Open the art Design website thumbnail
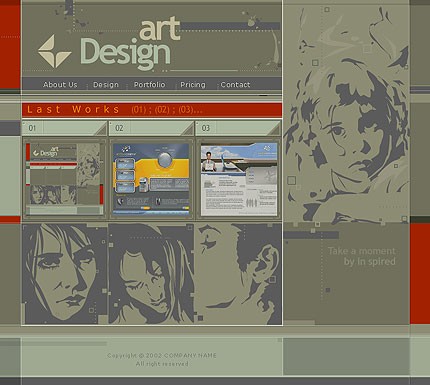The image size is (430, 385). pos(65,179)
